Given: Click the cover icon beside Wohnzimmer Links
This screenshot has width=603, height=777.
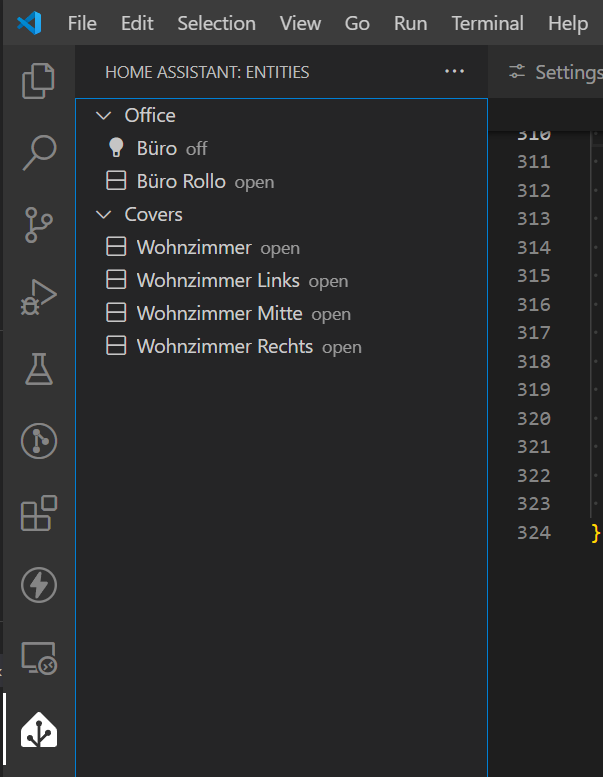Looking at the screenshot, I should pyautogui.click(x=116, y=280).
